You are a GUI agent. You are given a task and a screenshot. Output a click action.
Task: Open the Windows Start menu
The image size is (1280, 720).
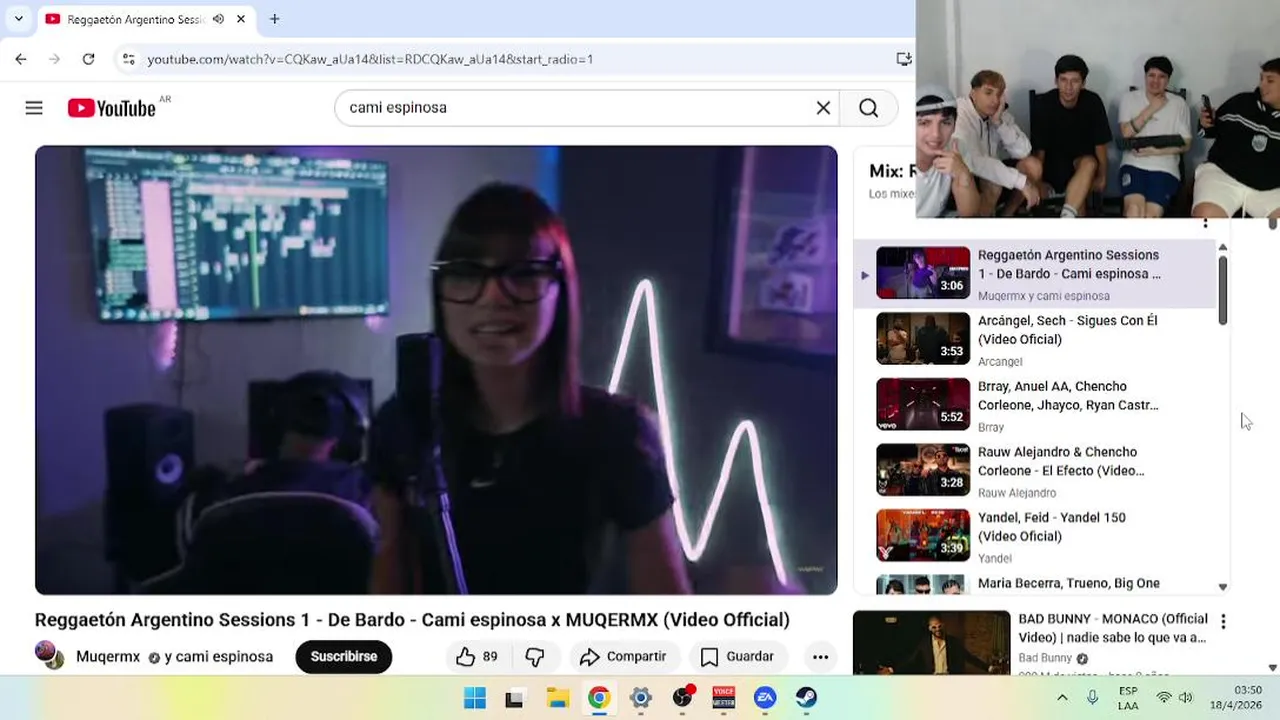tap(475, 698)
